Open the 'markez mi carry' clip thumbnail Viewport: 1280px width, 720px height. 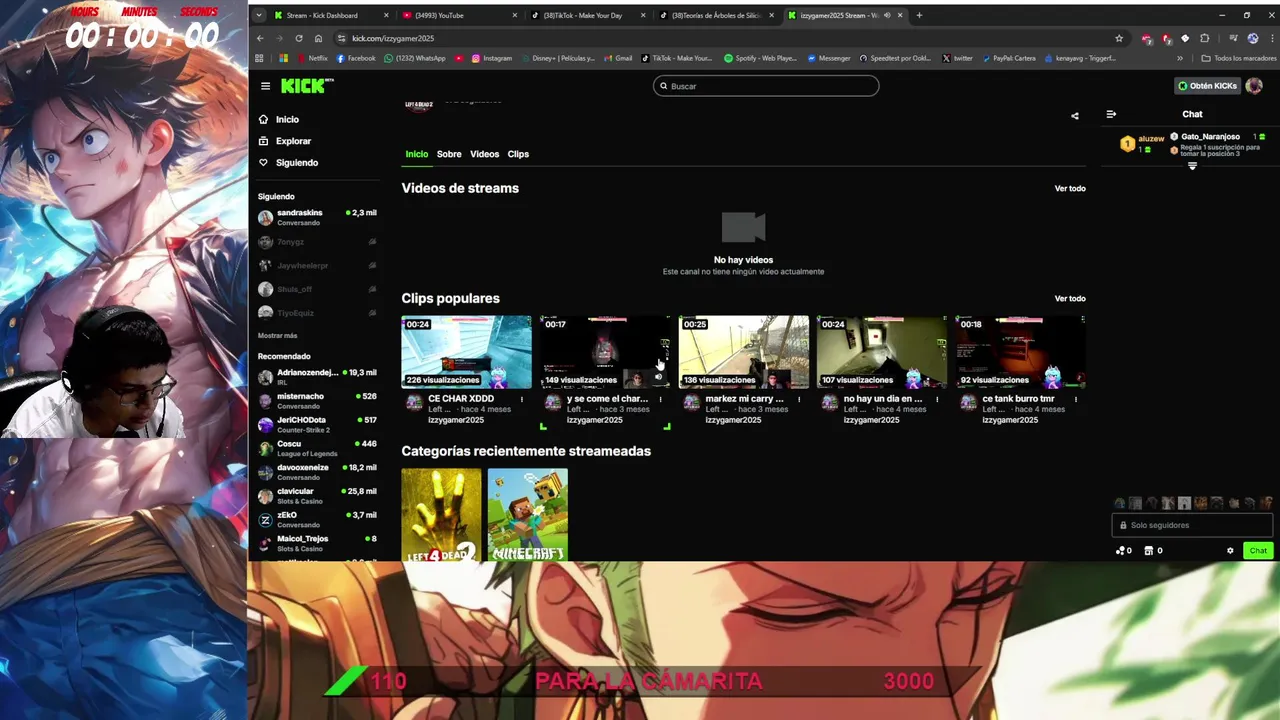(x=744, y=352)
